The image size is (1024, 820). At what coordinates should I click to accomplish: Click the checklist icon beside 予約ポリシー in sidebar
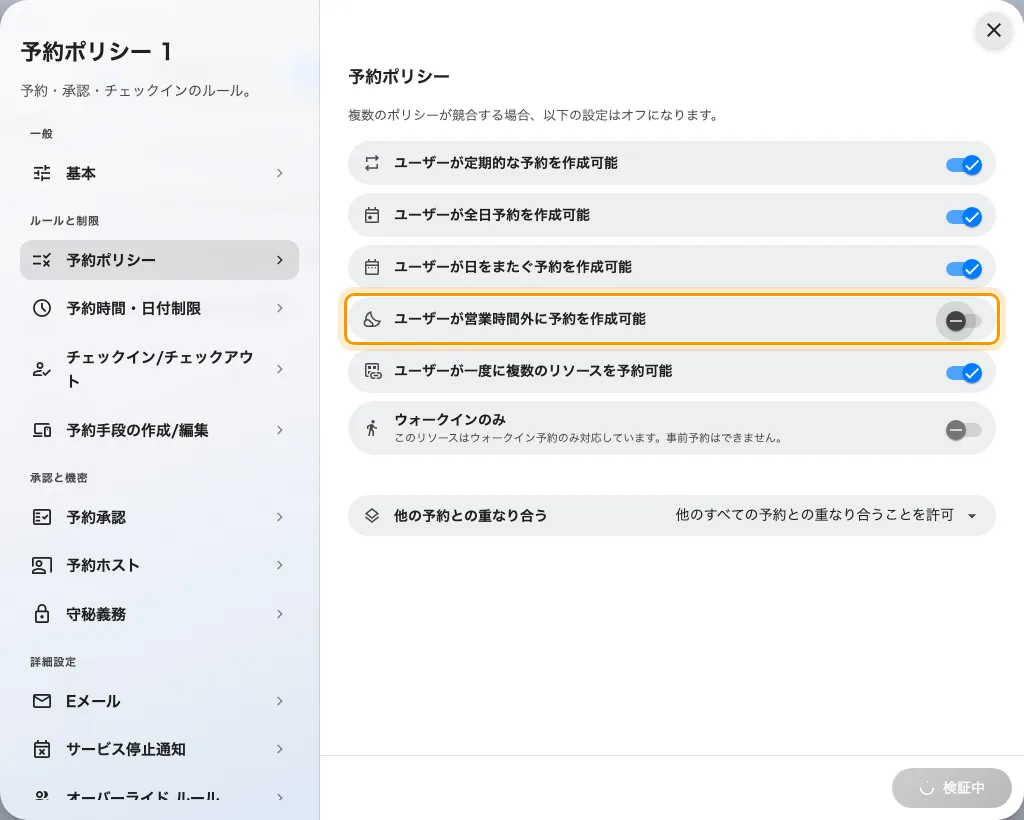click(42, 260)
